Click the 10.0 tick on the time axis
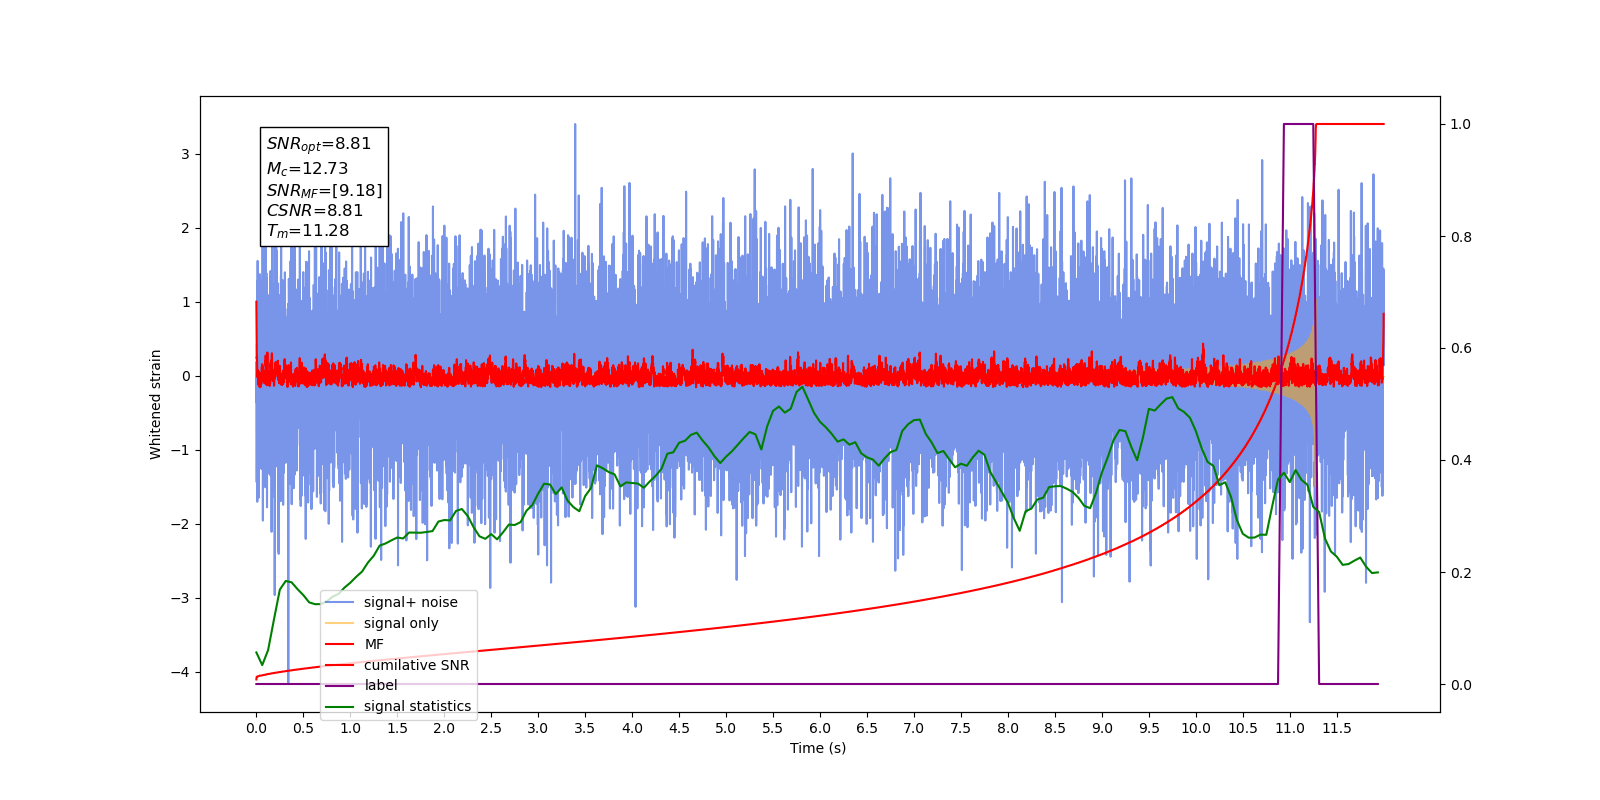 1196,728
